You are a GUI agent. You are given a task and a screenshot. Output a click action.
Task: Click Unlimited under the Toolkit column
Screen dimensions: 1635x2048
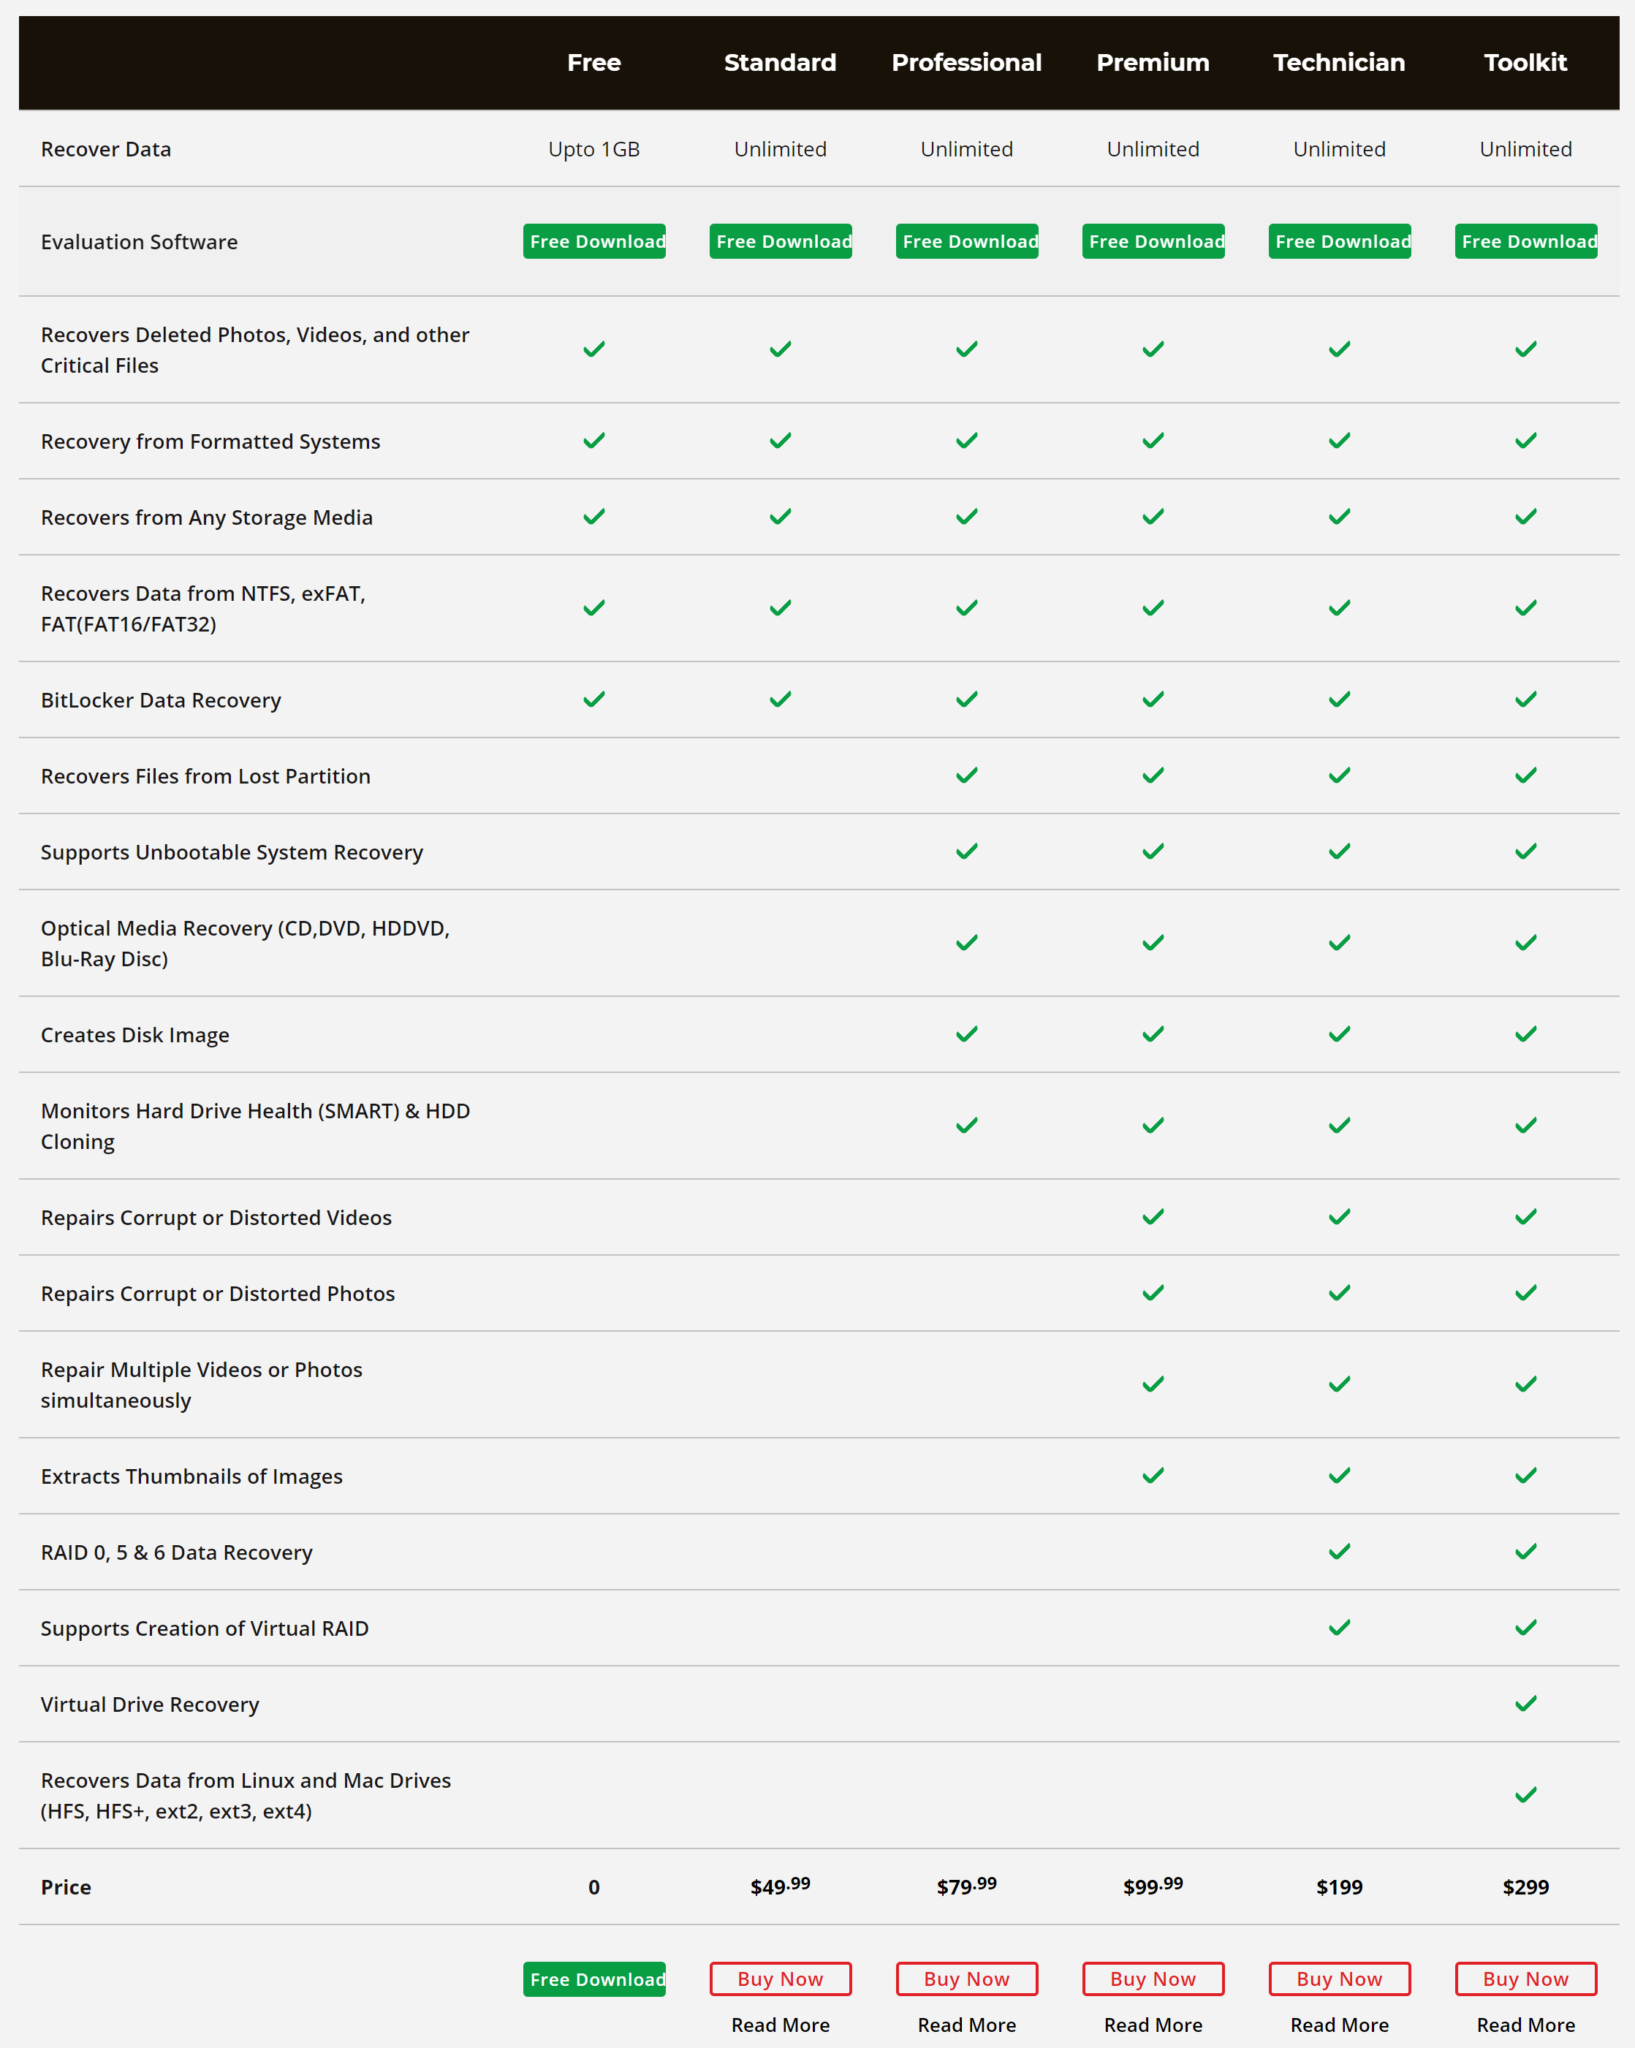[1526, 149]
